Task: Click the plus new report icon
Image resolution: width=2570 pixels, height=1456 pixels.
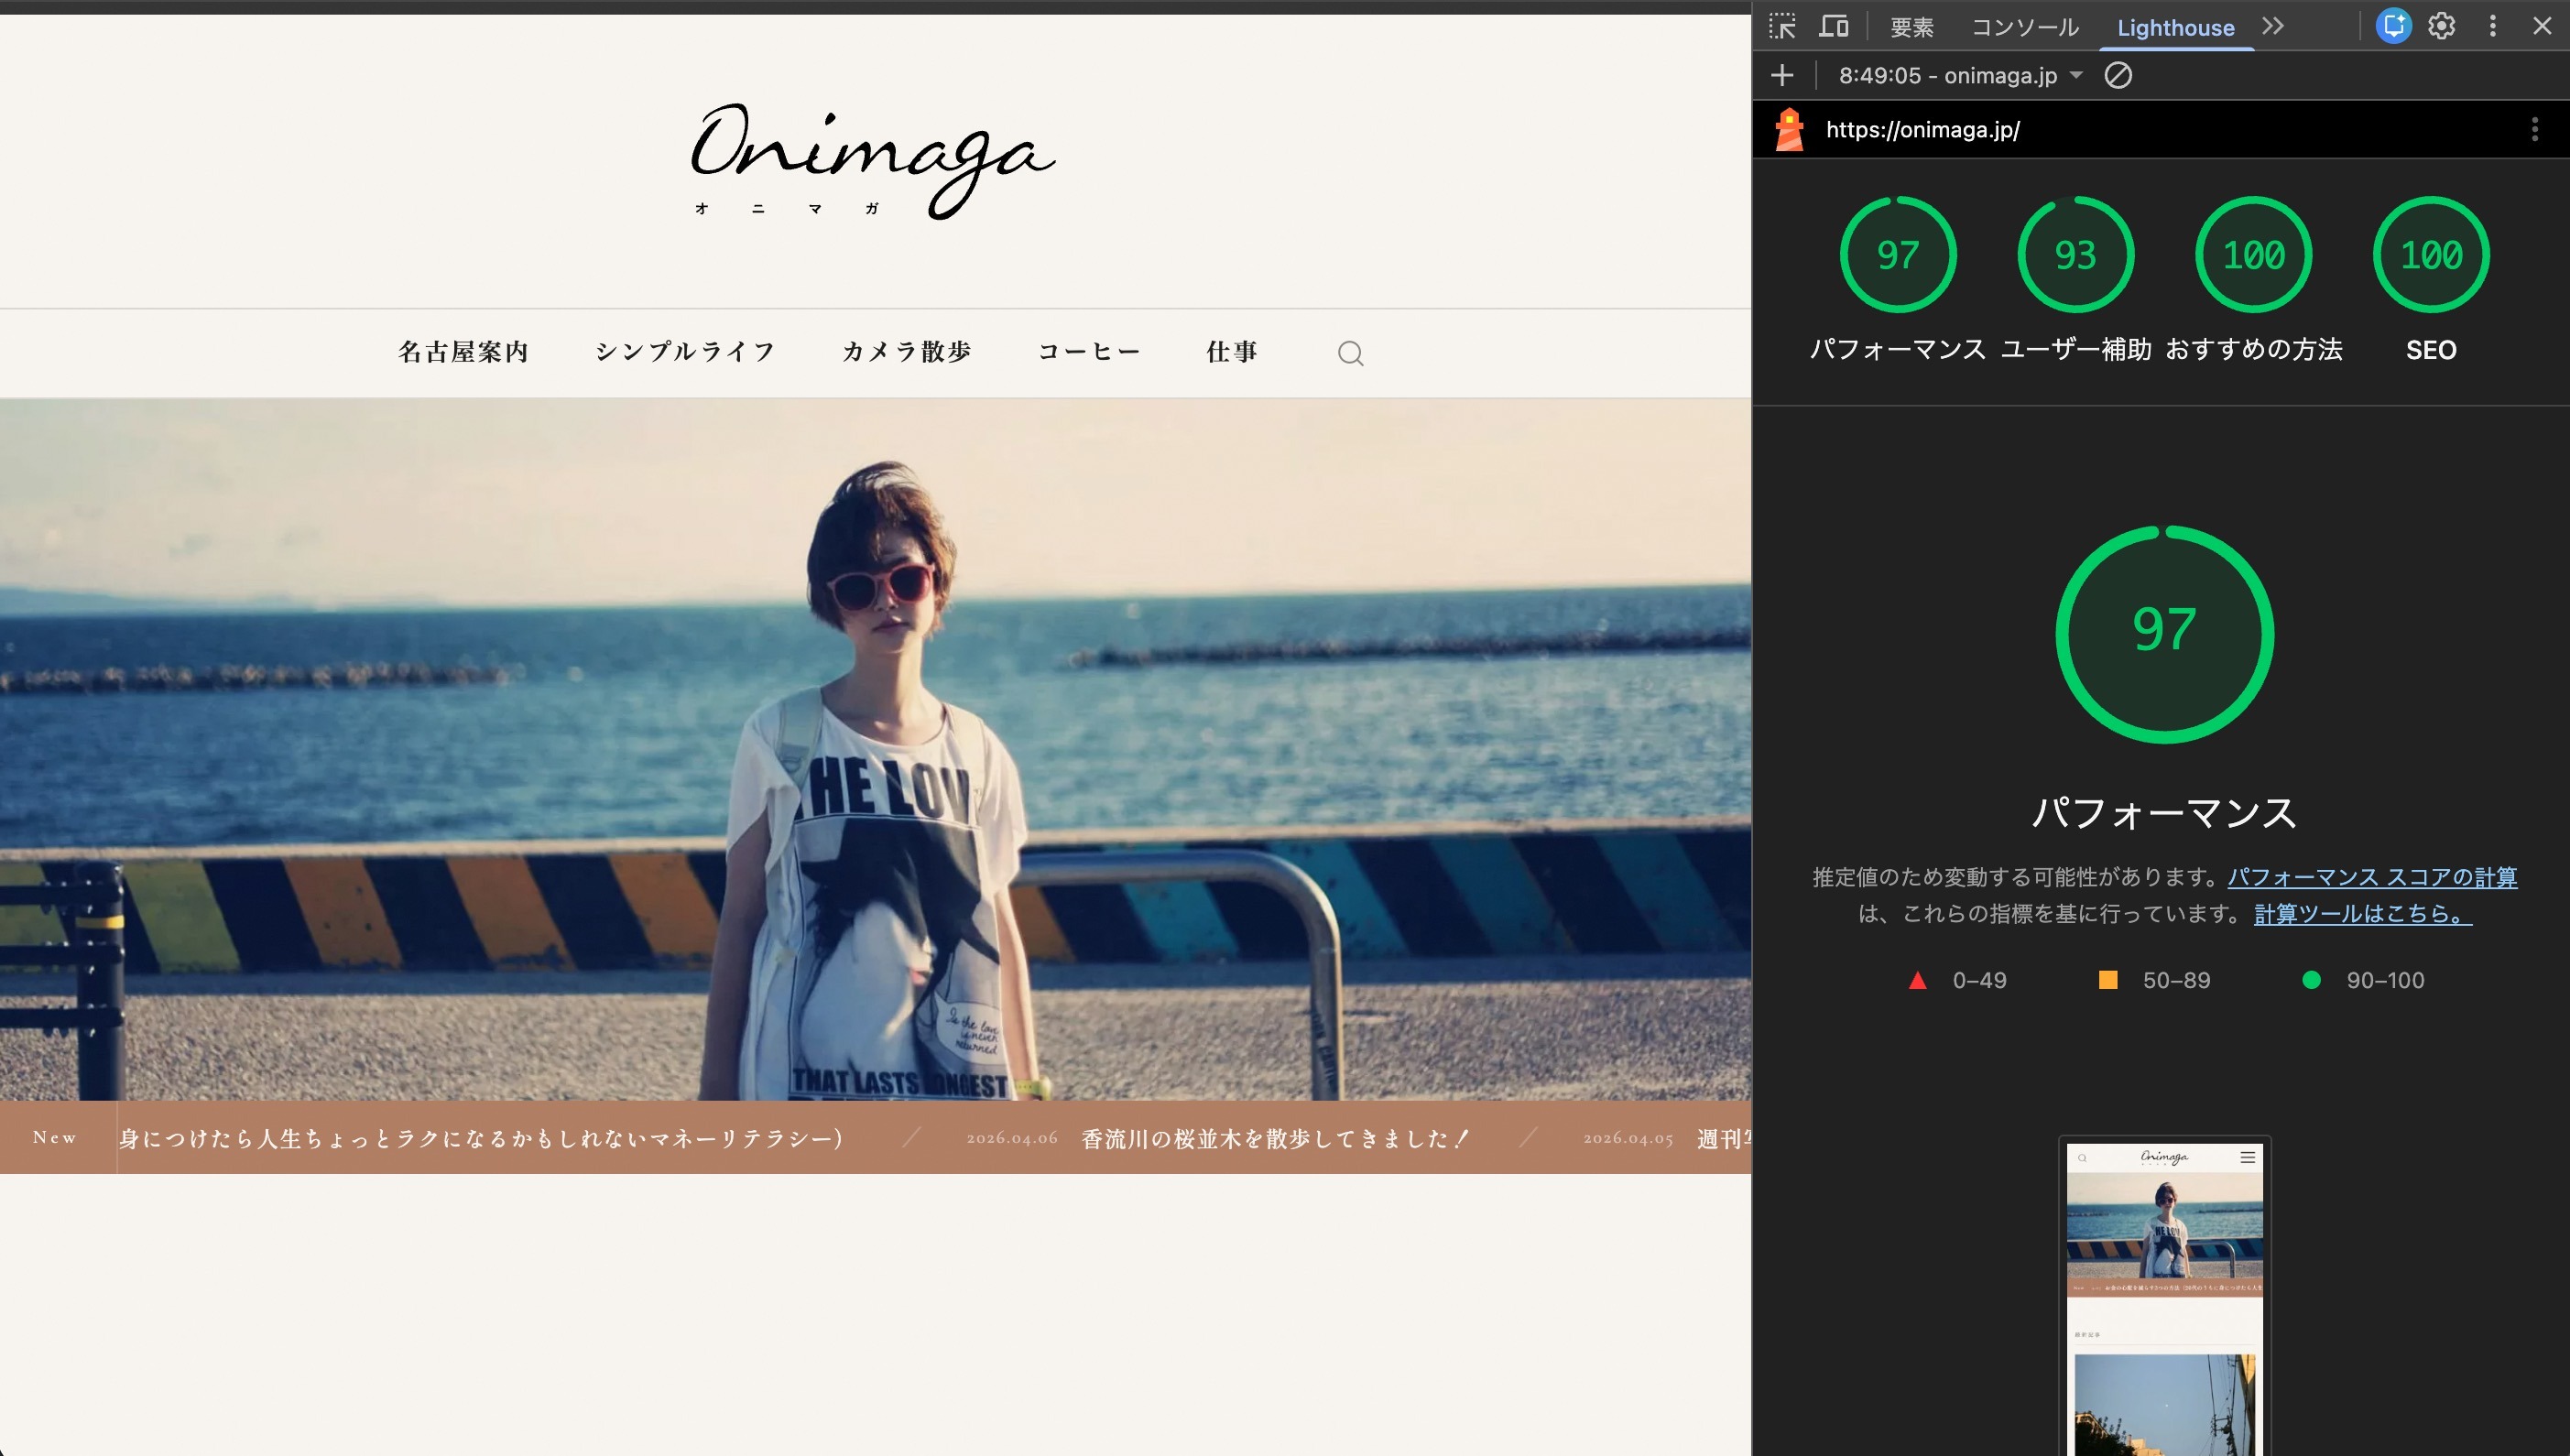Action: point(1782,76)
